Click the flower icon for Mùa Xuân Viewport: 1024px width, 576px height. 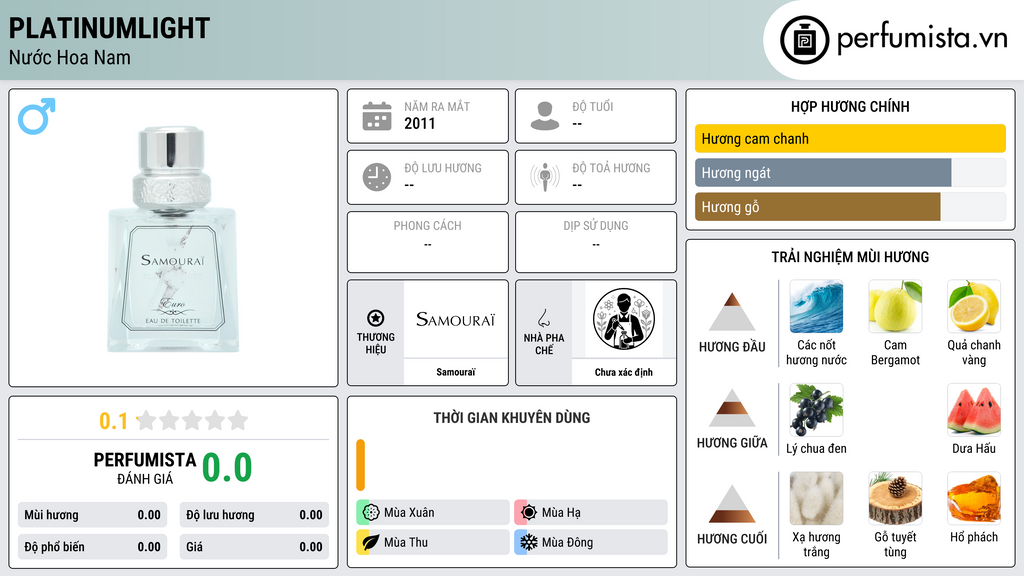coord(371,513)
